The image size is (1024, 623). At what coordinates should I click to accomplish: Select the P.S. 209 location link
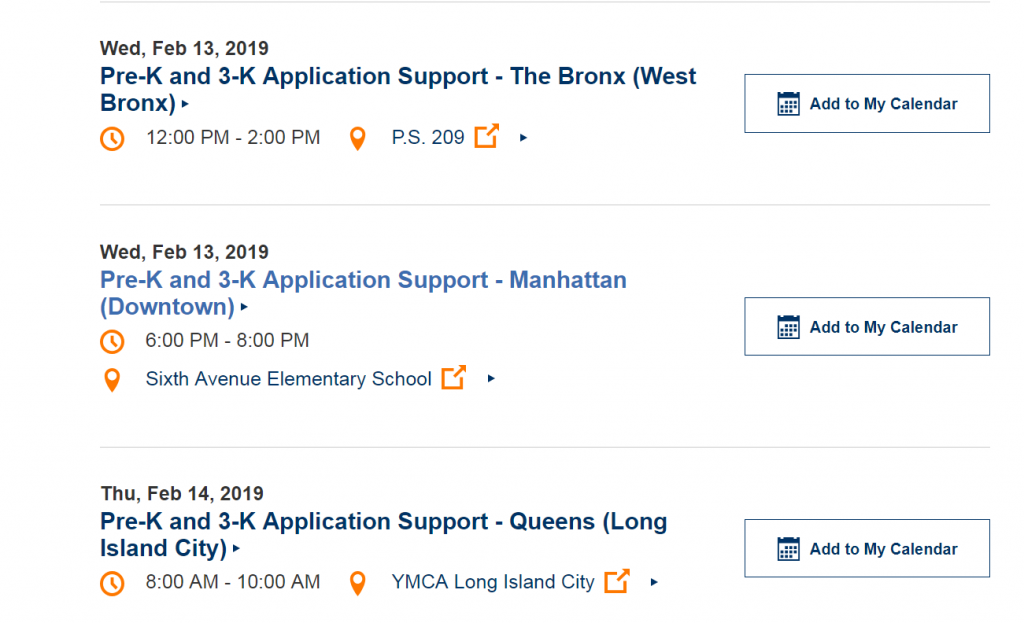(x=428, y=137)
